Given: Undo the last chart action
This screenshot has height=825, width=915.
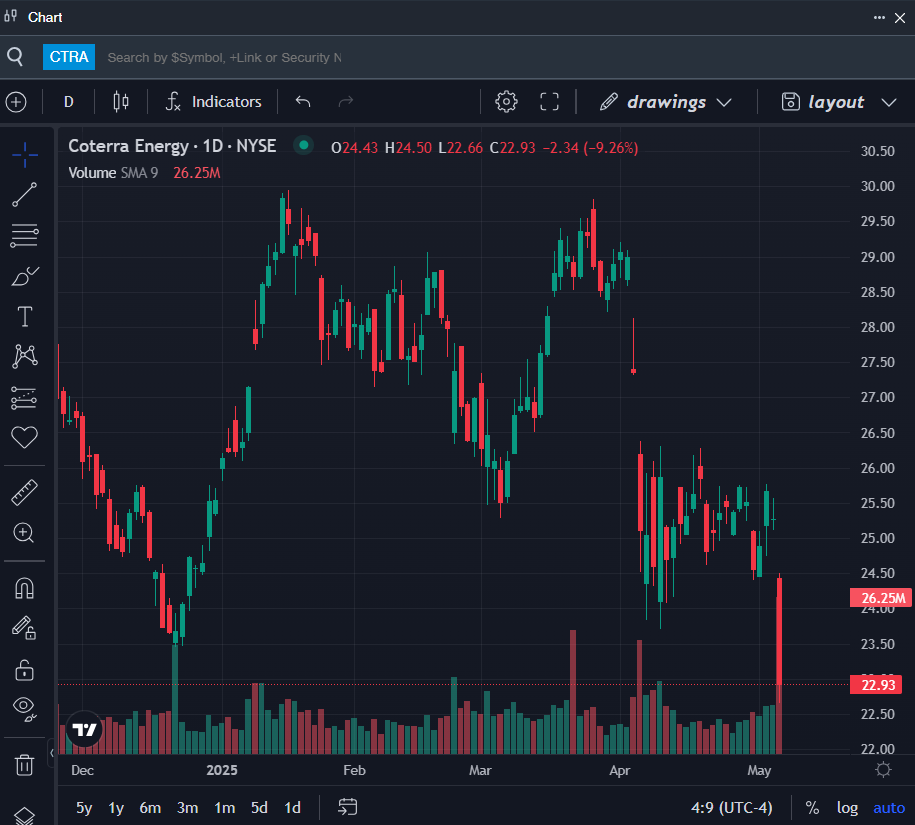Looking at the screenshot, I should tap(303, 102).
